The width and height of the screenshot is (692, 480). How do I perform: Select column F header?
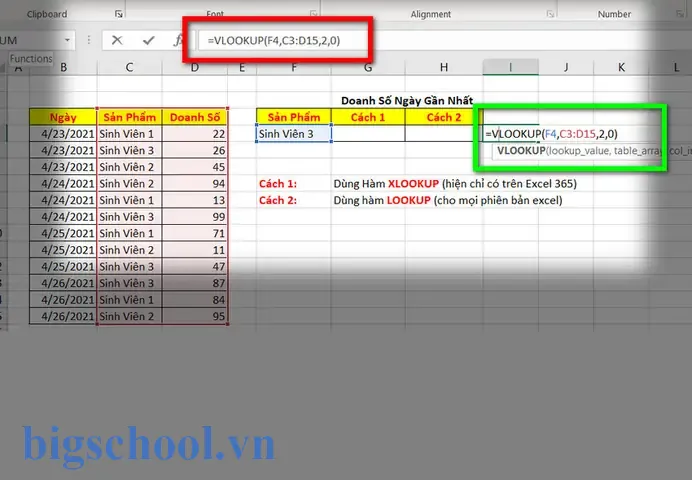(293, 68)
